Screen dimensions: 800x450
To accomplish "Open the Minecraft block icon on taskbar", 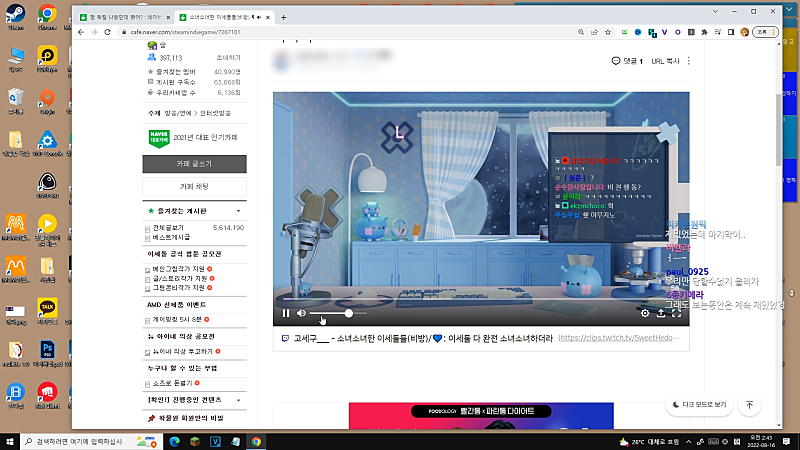I will coord(195,441).
